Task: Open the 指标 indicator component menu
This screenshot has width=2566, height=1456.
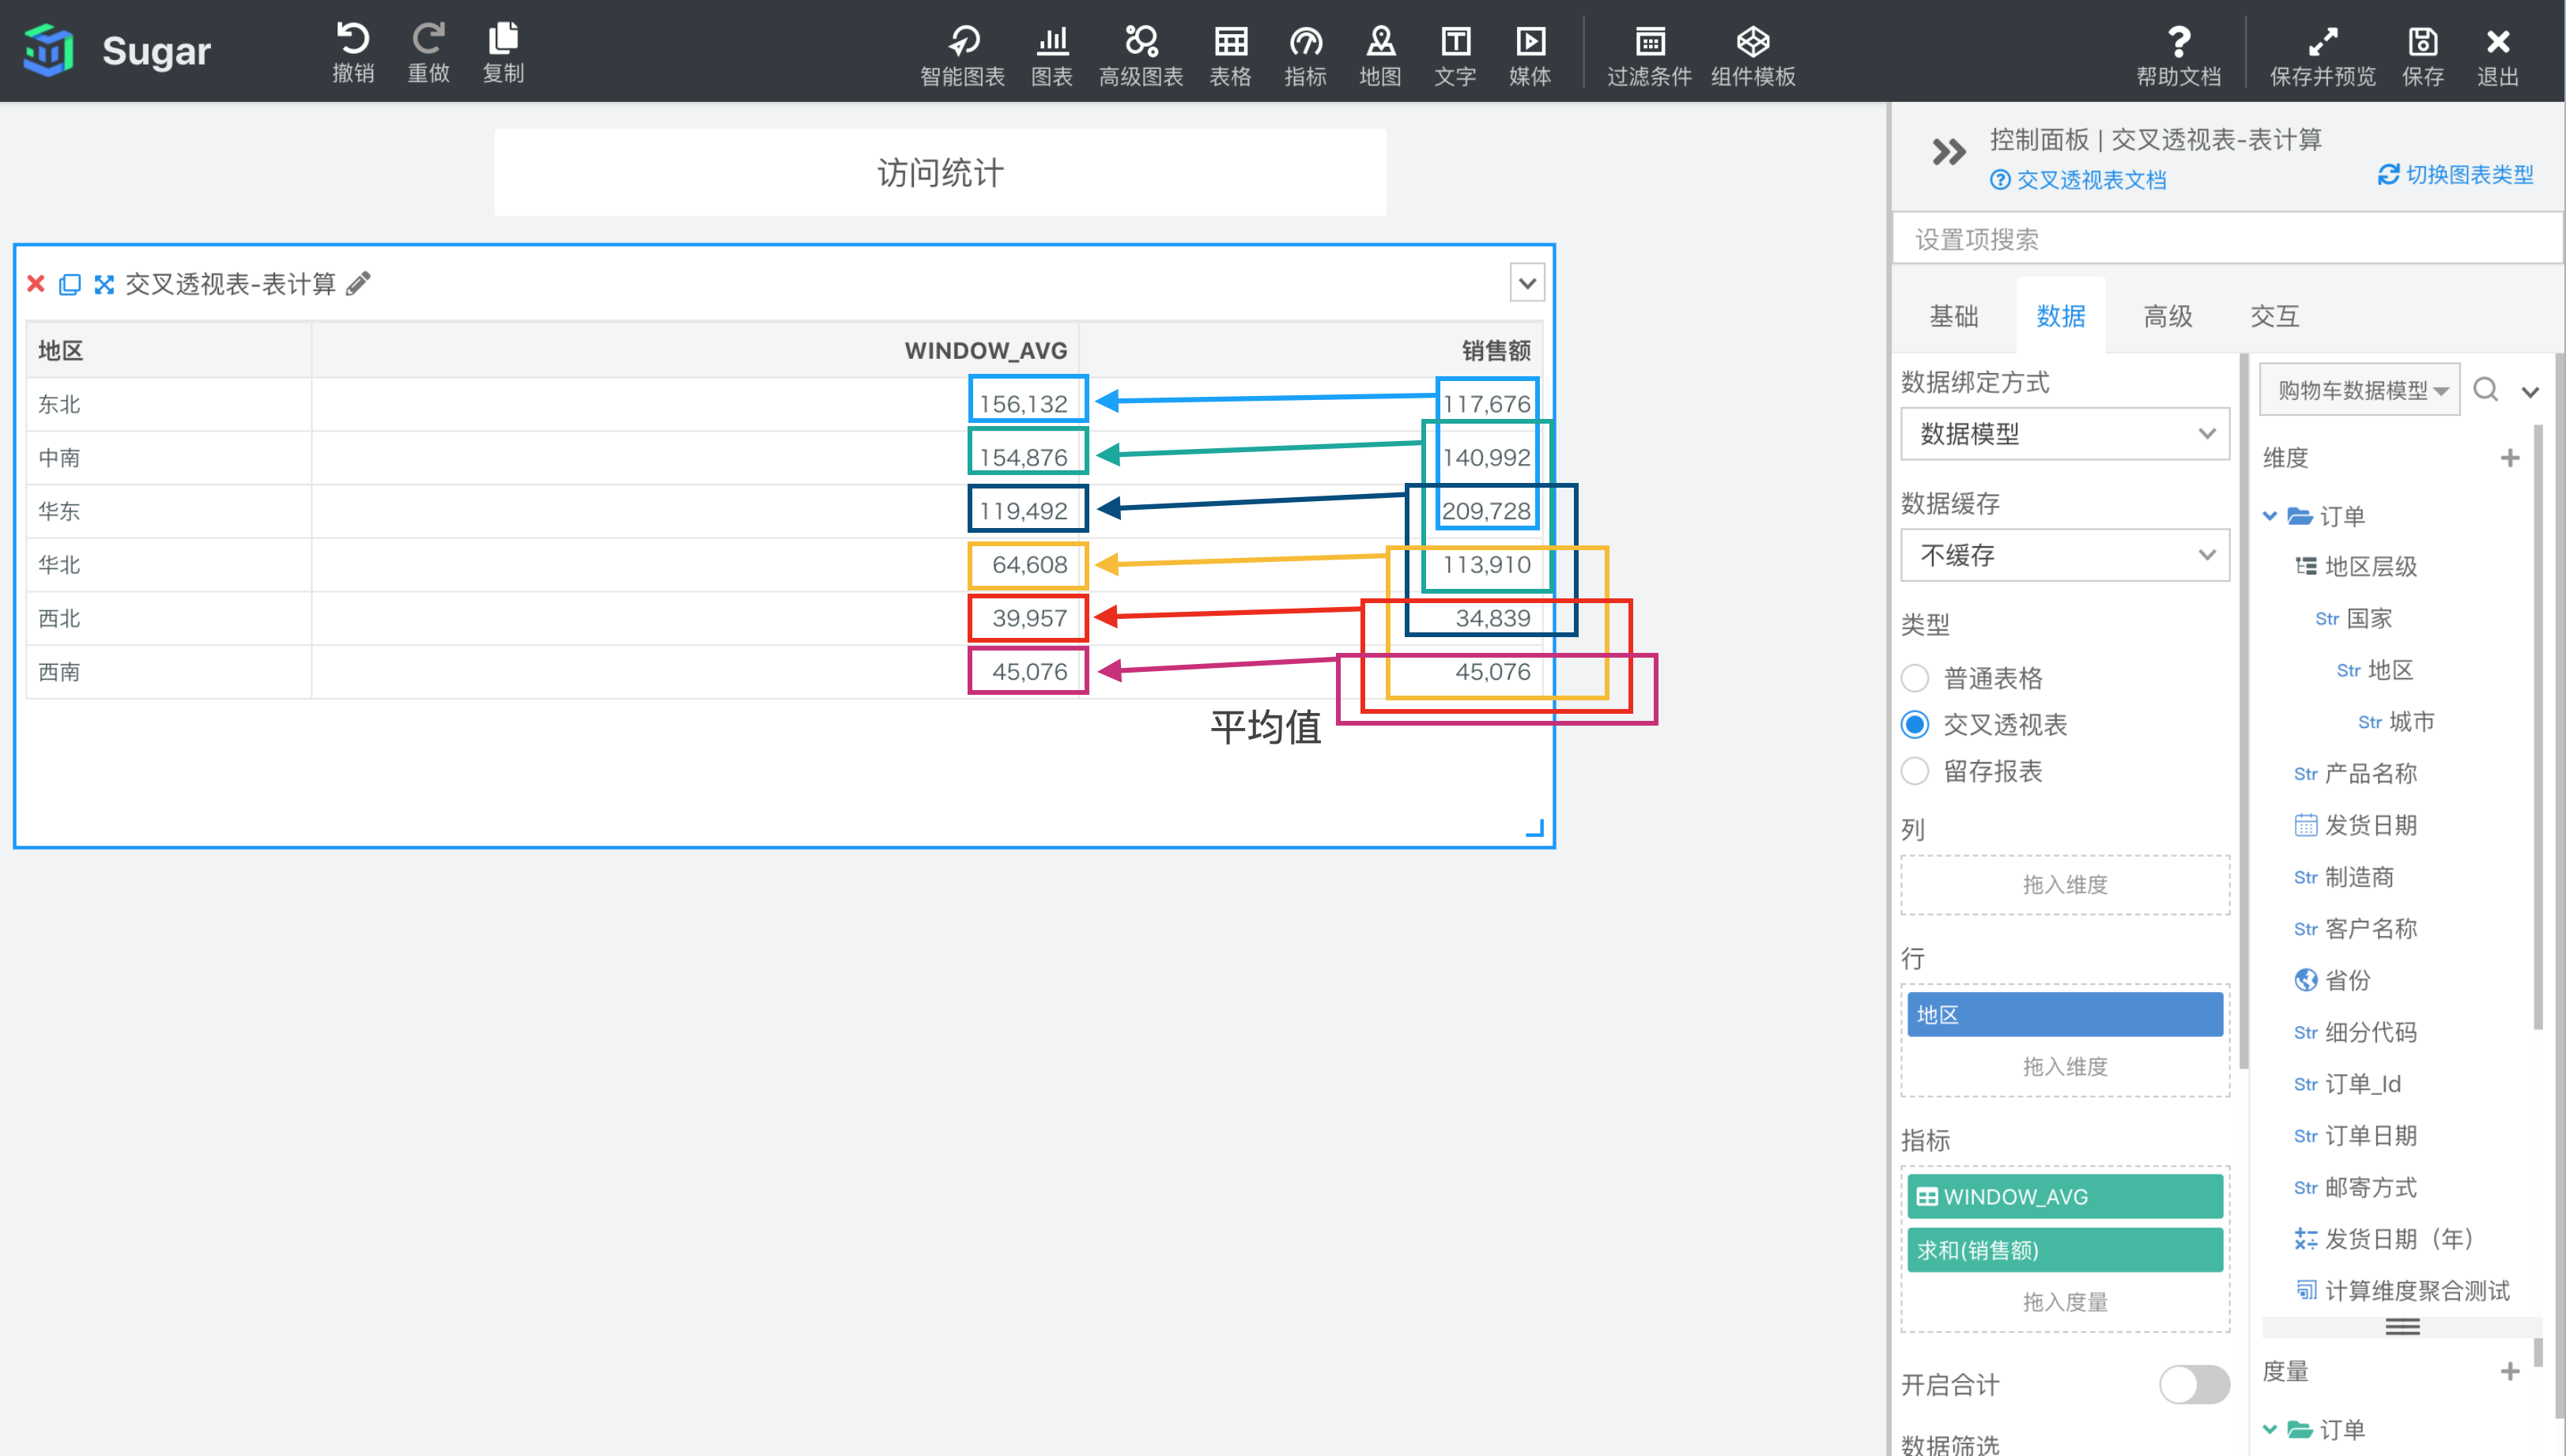Action: coord(1306,55)
